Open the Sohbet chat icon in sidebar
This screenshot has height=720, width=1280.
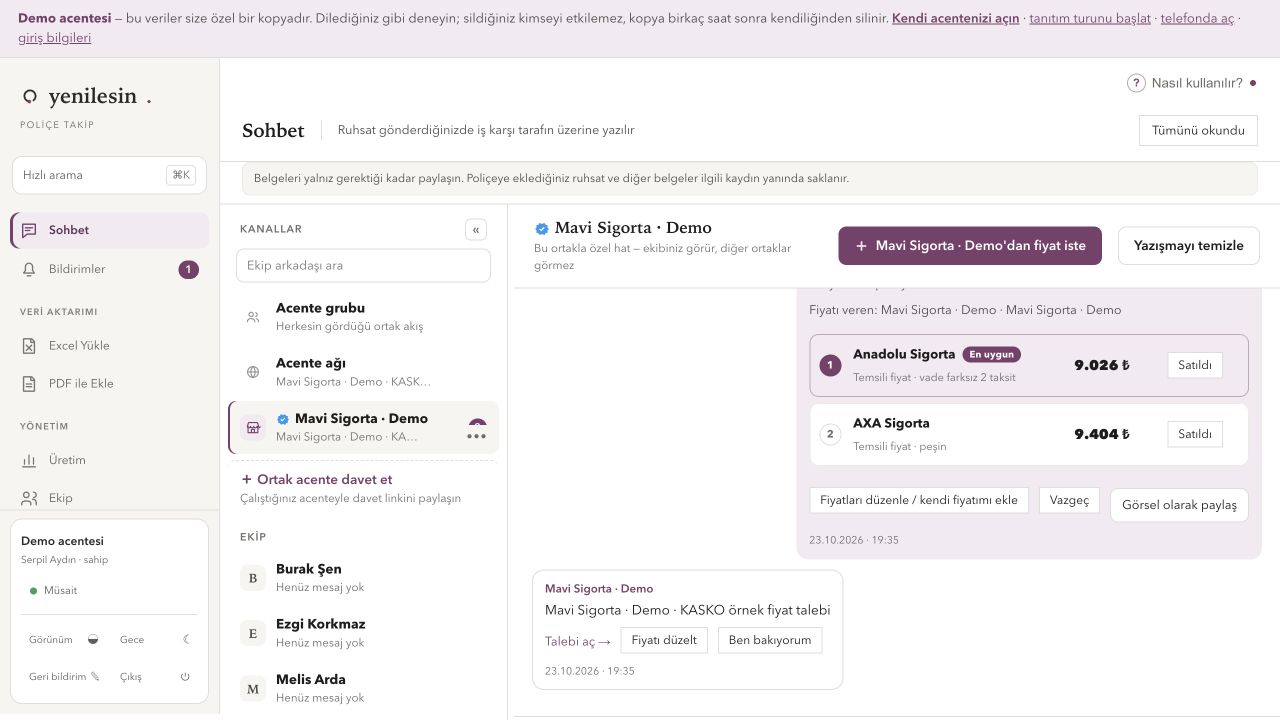(x=29, y=230)
